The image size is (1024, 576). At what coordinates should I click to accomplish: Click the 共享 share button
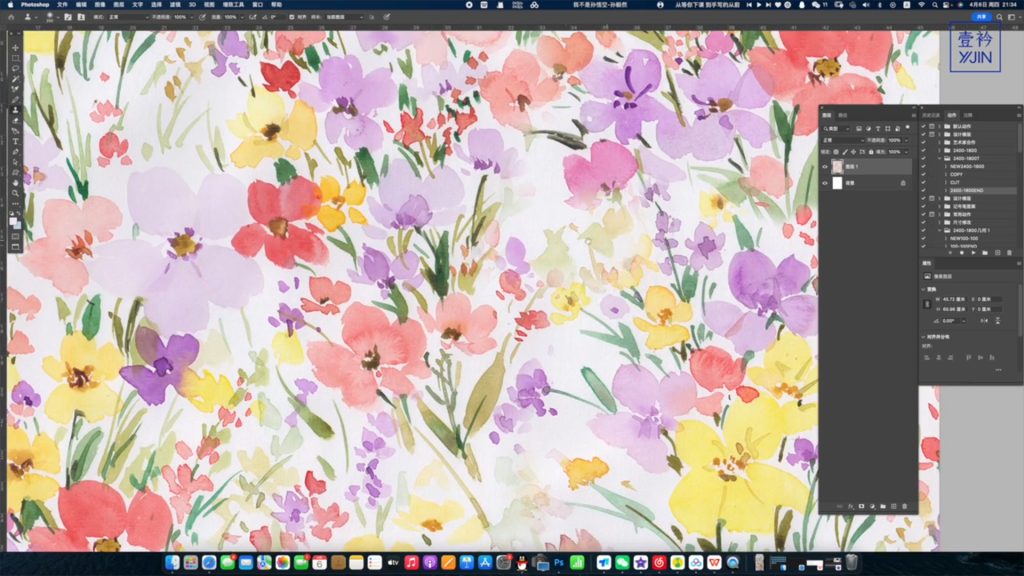pos(981,17)
